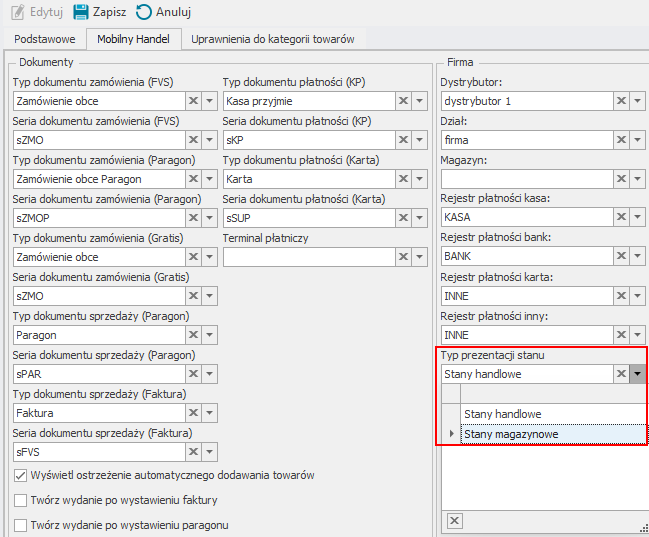Switch to the Podstawowe tab
This screenshot has width=649, height=537.
point(44,39)
